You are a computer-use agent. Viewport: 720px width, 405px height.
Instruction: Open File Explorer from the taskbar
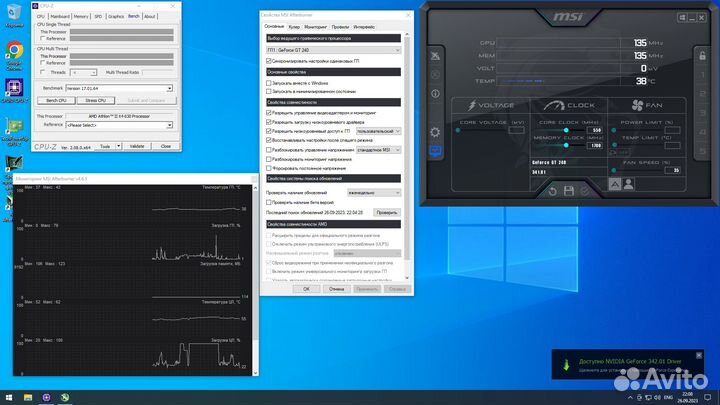click(x=28, y=397)
